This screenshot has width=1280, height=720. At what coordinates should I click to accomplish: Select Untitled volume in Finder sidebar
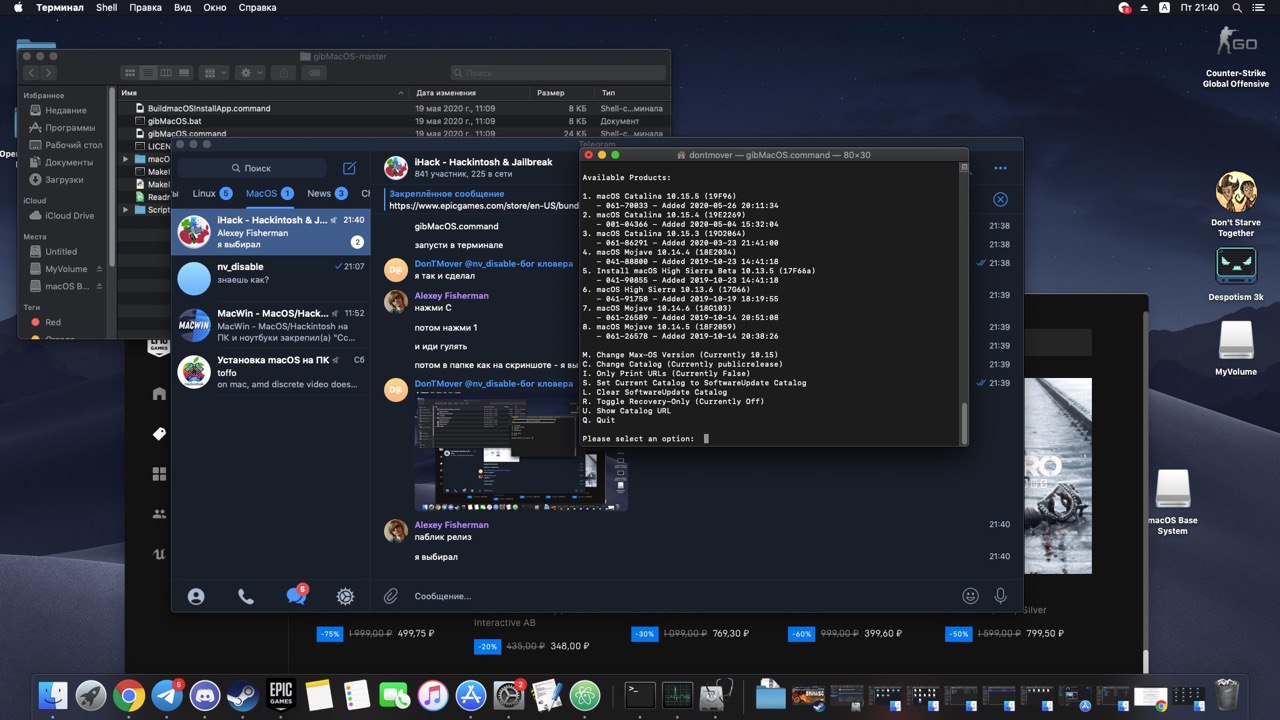click(x=60, y=251)
